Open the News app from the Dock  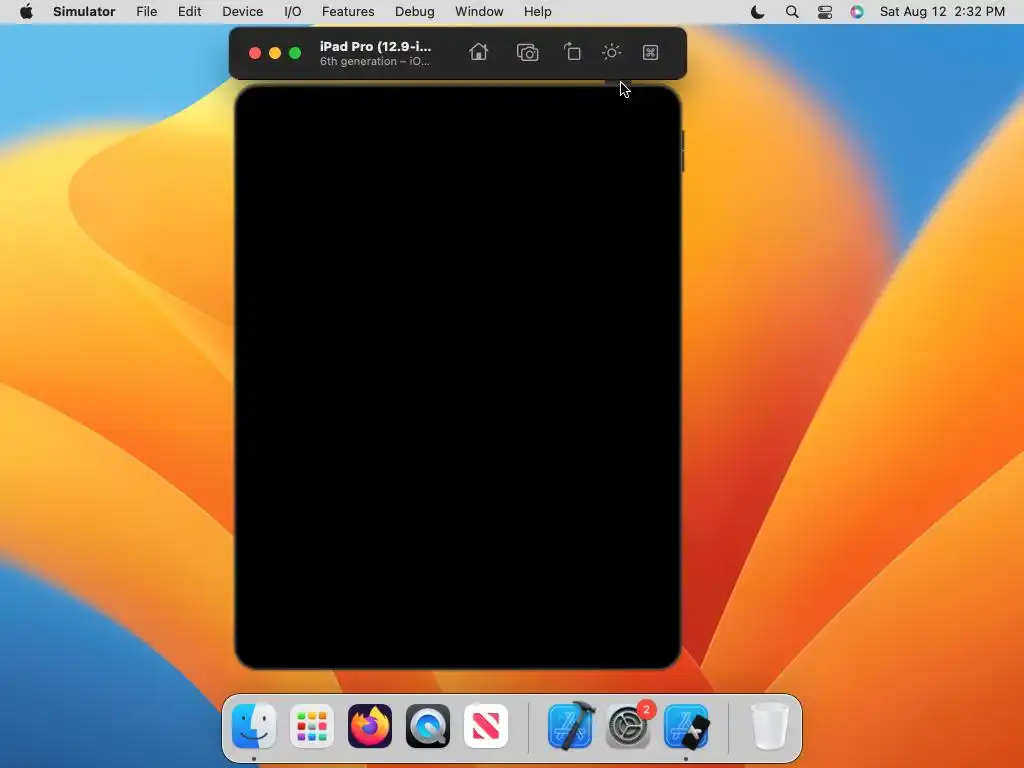(x=486, y=726)
